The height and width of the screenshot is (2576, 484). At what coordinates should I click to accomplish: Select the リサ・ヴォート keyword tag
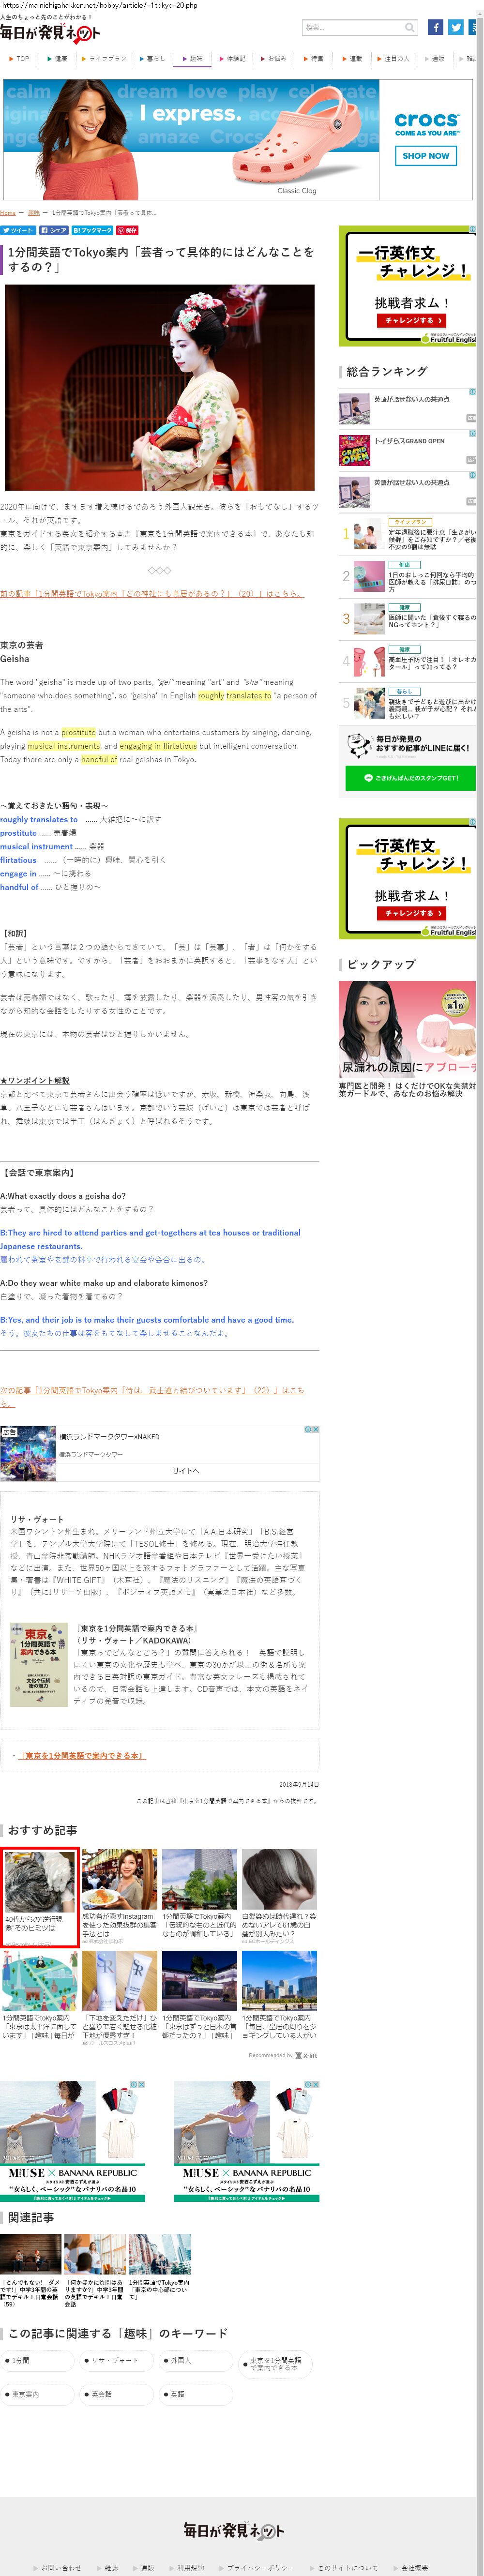coord(117,2360)
